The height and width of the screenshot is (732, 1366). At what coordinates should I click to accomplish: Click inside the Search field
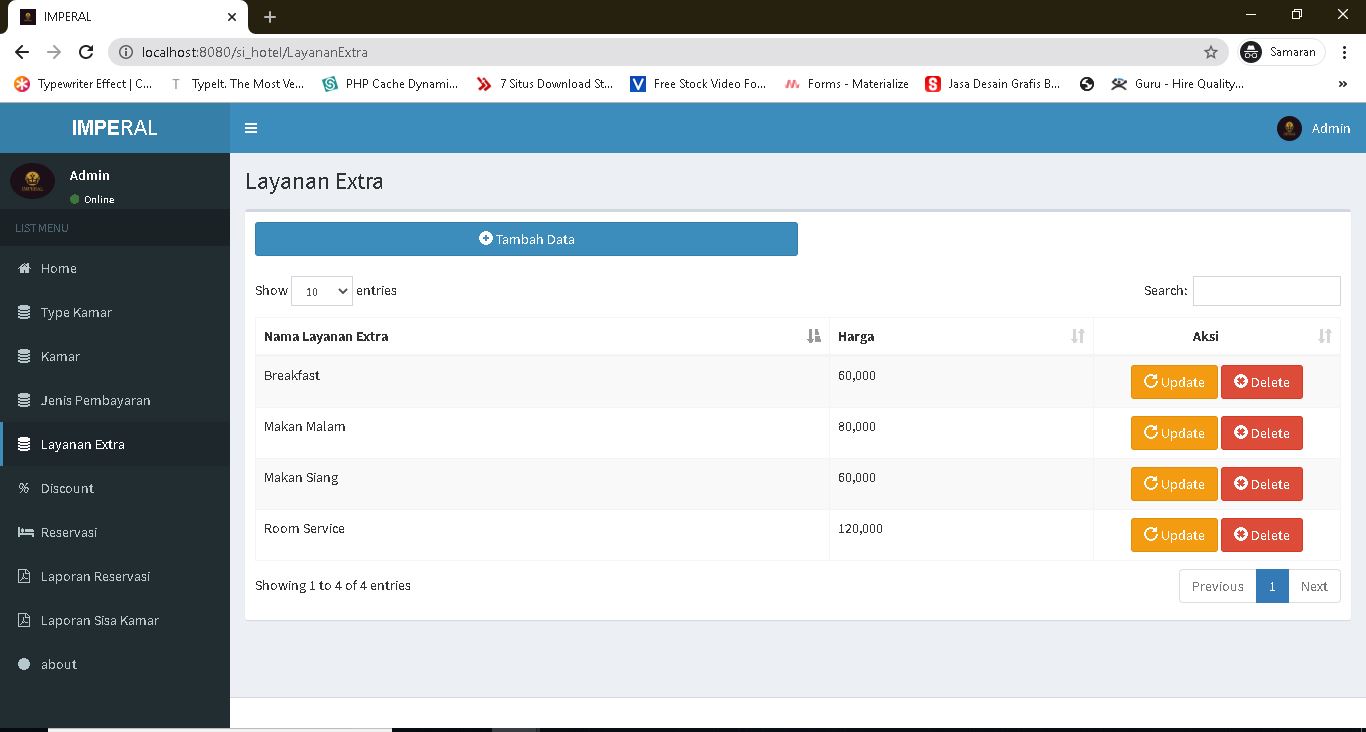tap(1266, 290)
